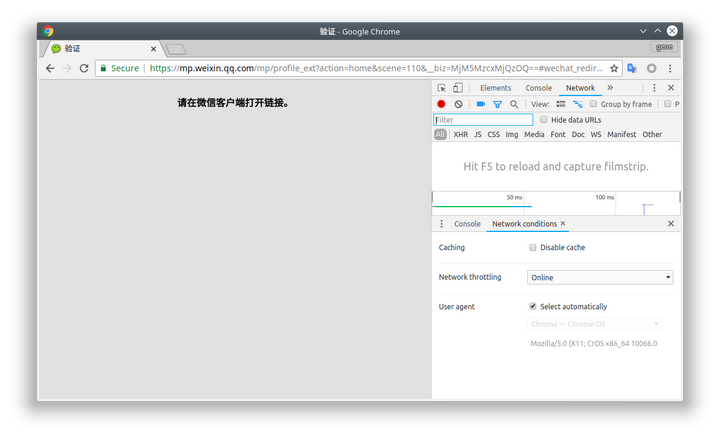Open the Google Translate extension icon

[632, 68]
